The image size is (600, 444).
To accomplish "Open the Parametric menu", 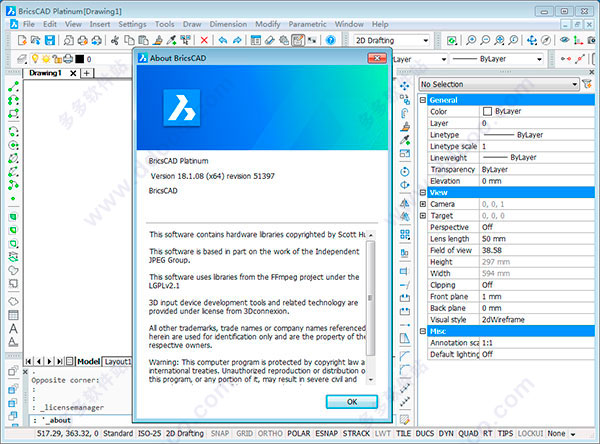I will [307, 24].
